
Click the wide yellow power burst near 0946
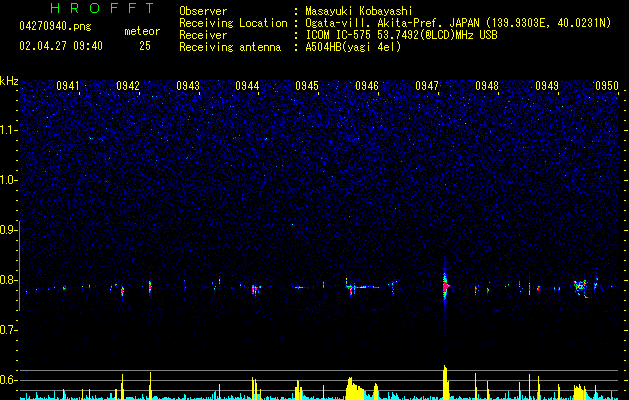coord(356,388)
